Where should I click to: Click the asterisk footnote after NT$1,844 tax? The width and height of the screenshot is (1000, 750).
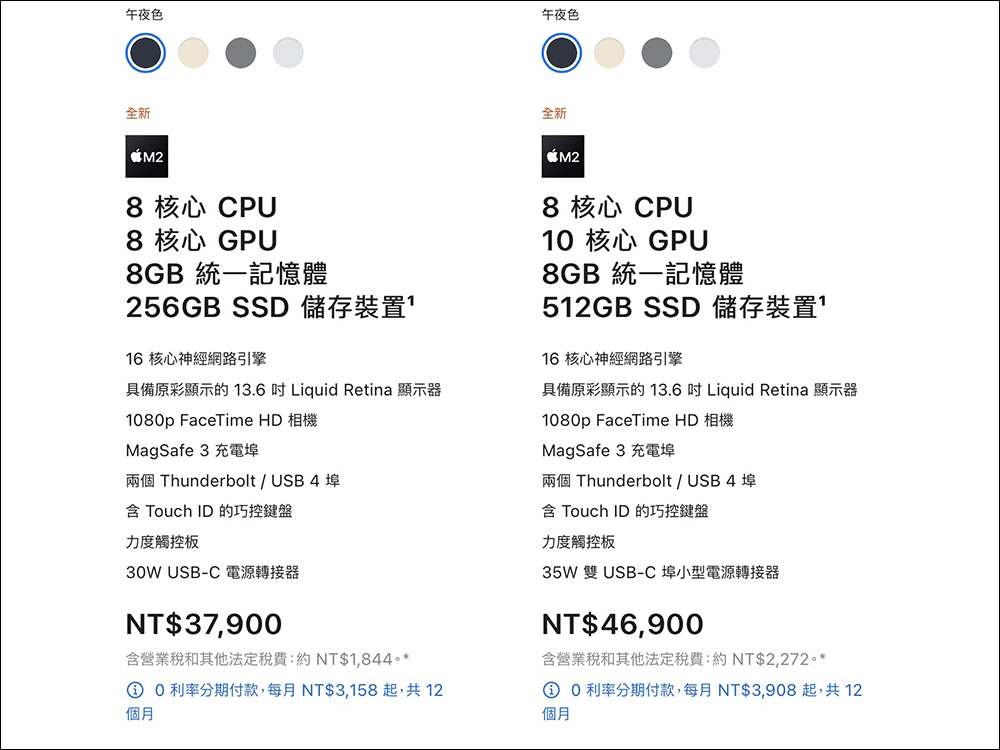click(x=406, y=658)
